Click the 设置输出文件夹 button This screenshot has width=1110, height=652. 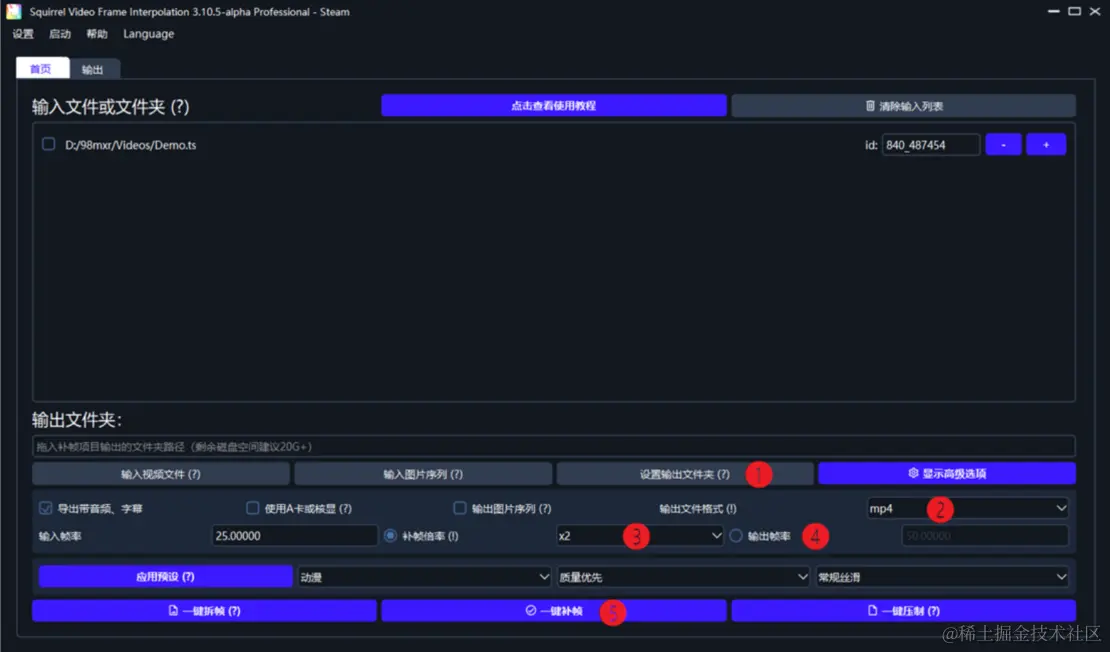(685, 474)
